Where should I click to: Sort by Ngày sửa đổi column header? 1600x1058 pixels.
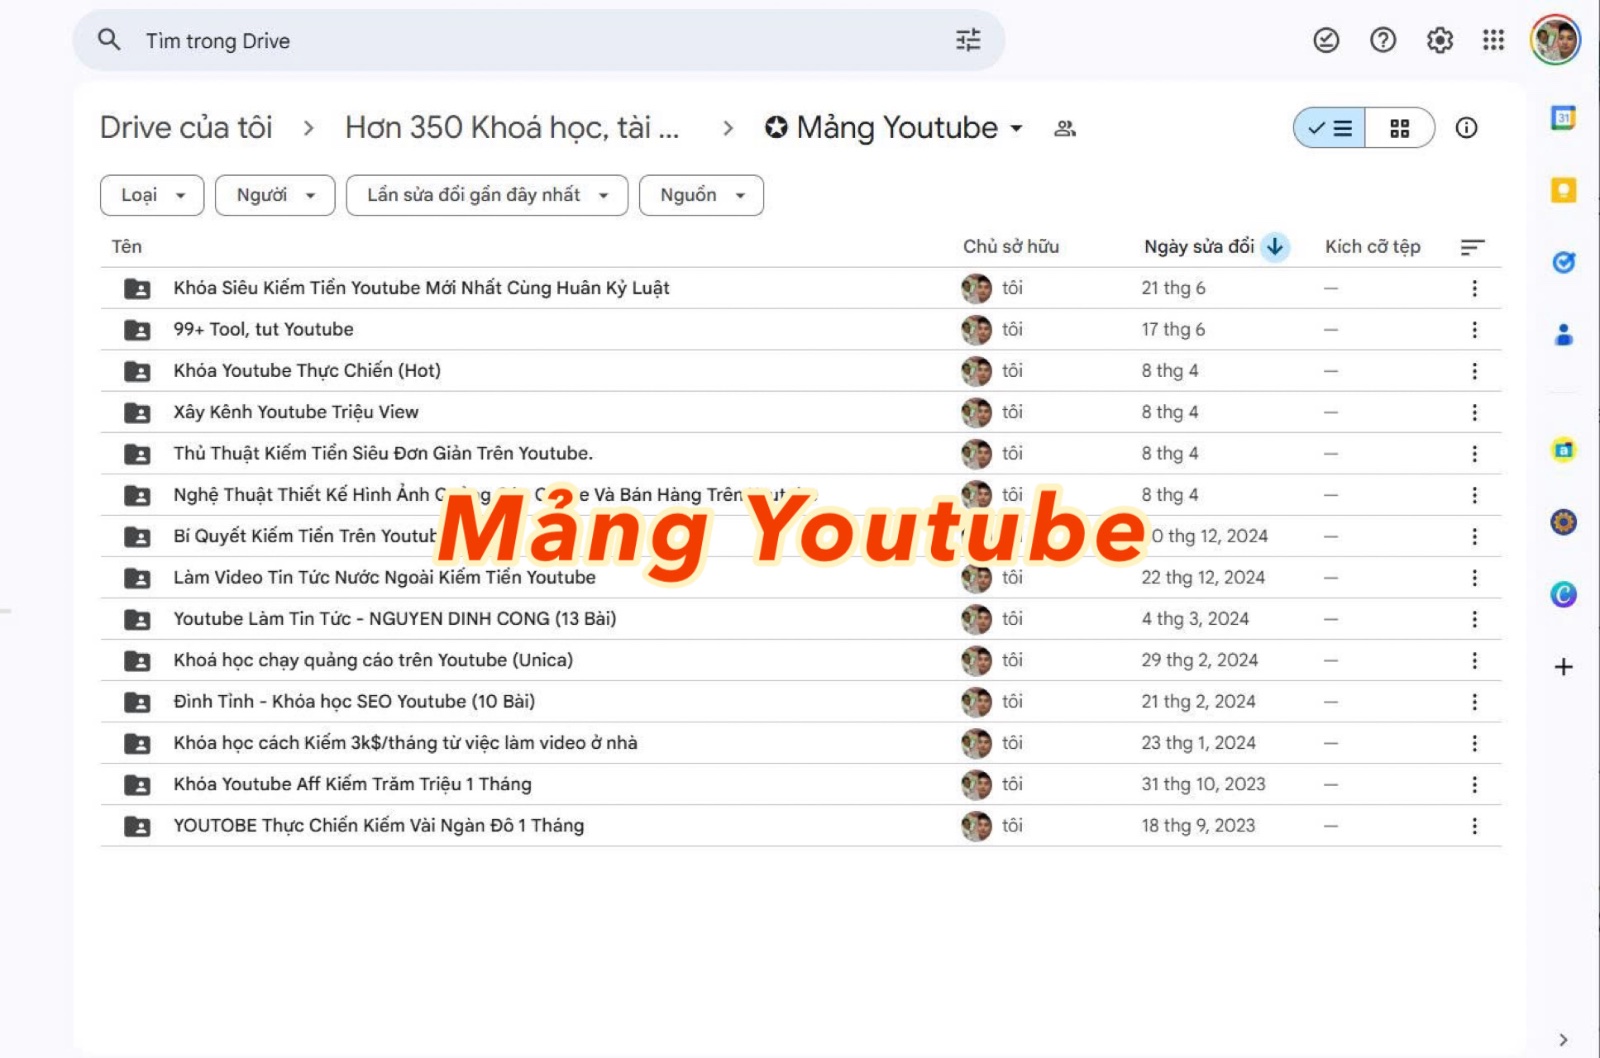1198,247
